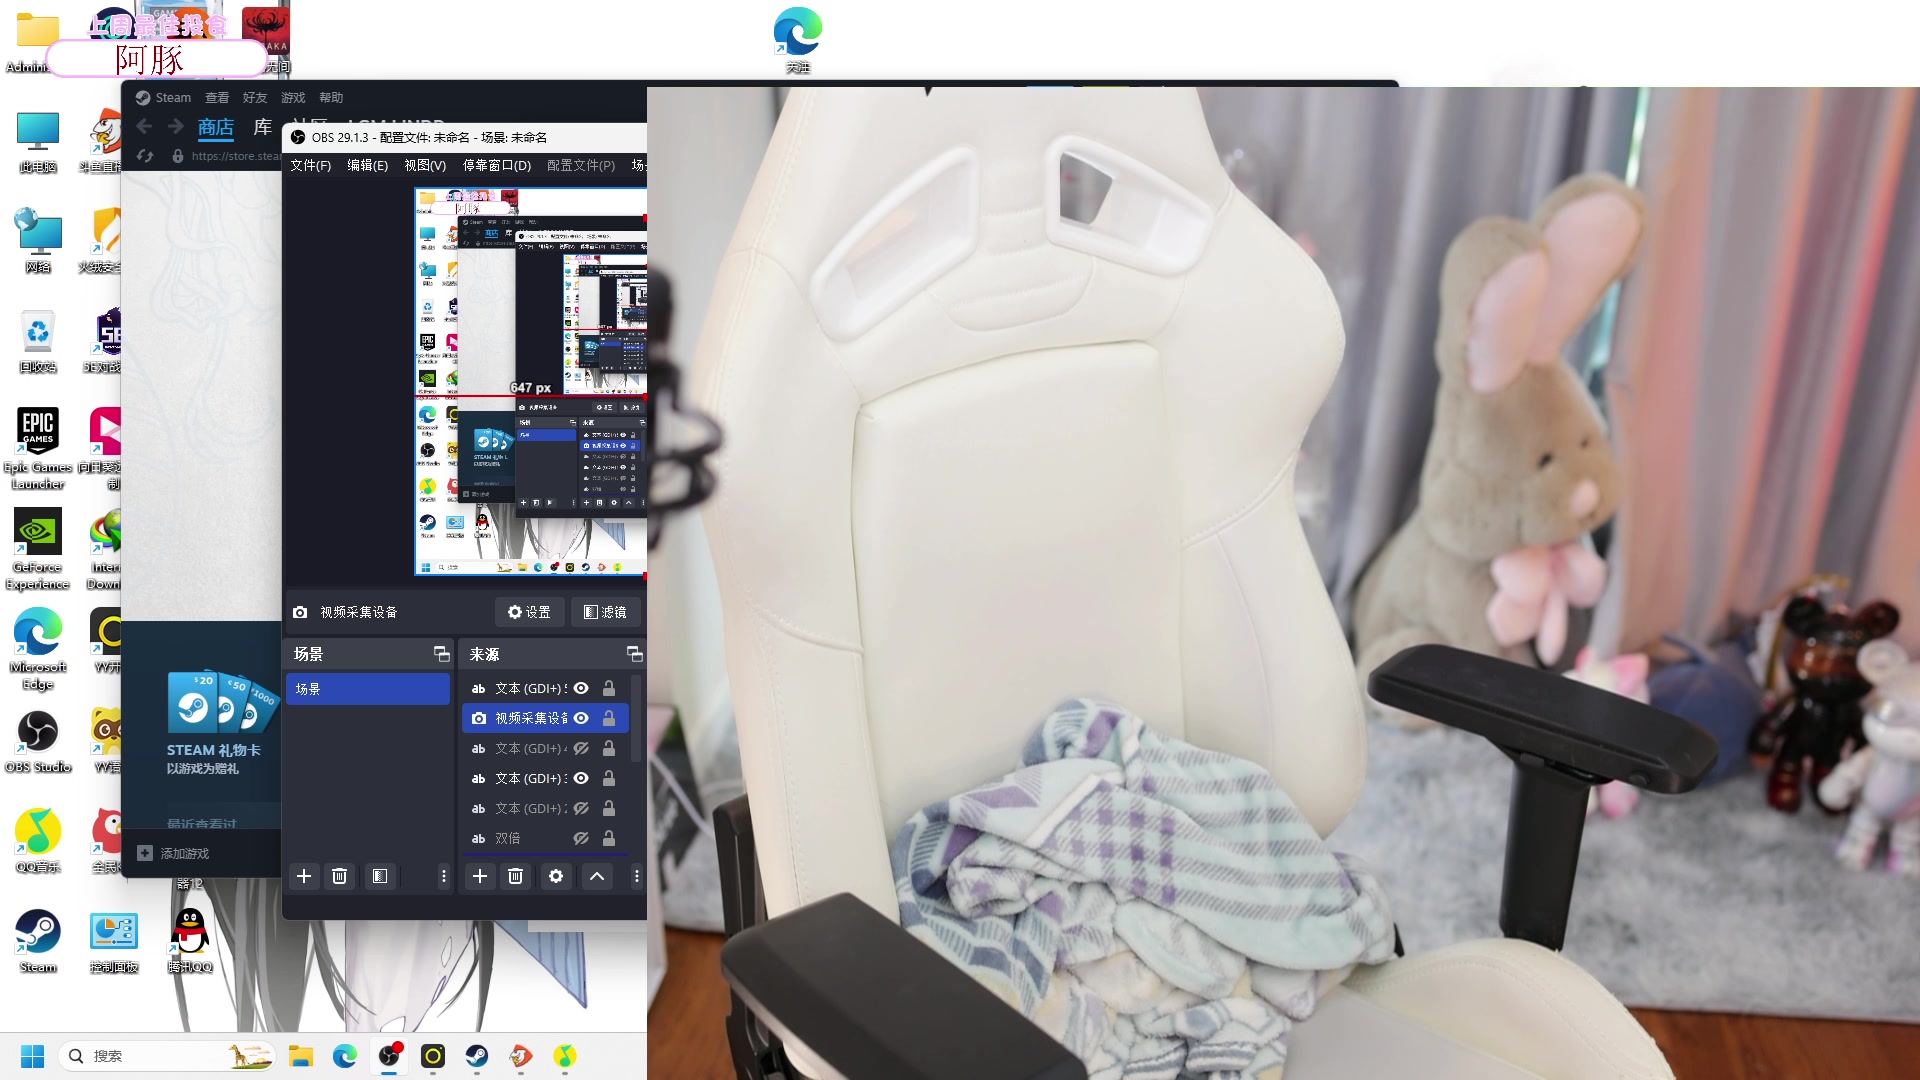Viewport: 1920px width, 1080px height.
Task: Select the 双倍 text source row
Action: [545, 838]
